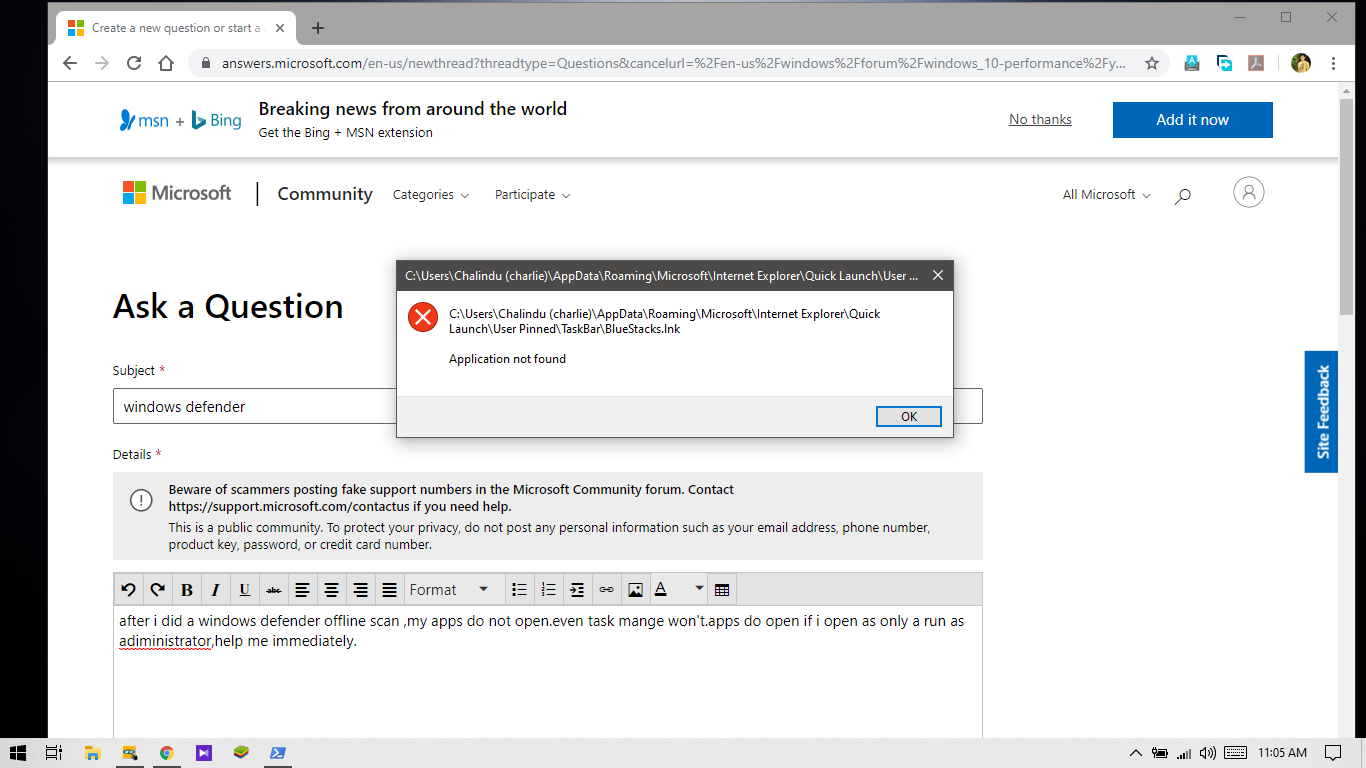Open the Site Feedback side tab
Viewport: 1366px width, 768px height.
point(1321,411)
